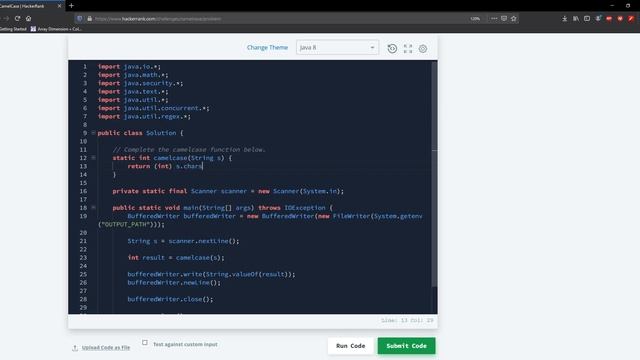
Task: Open the browser downloads panel
Action: (564, 18)
